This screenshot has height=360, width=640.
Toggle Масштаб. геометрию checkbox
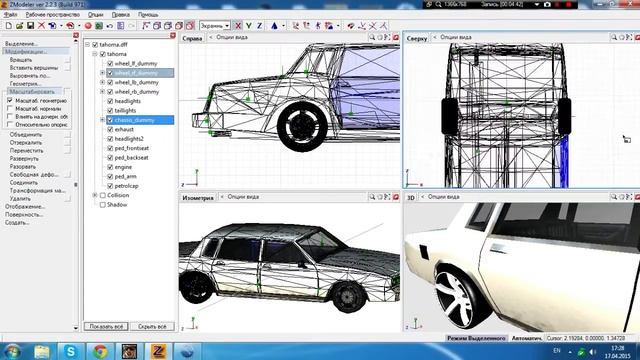click(10, 100)
